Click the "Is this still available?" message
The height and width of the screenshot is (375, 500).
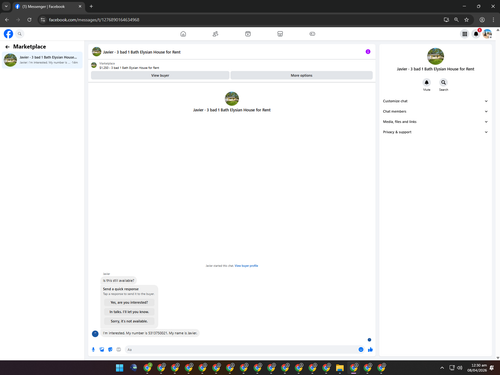point(119,281)
